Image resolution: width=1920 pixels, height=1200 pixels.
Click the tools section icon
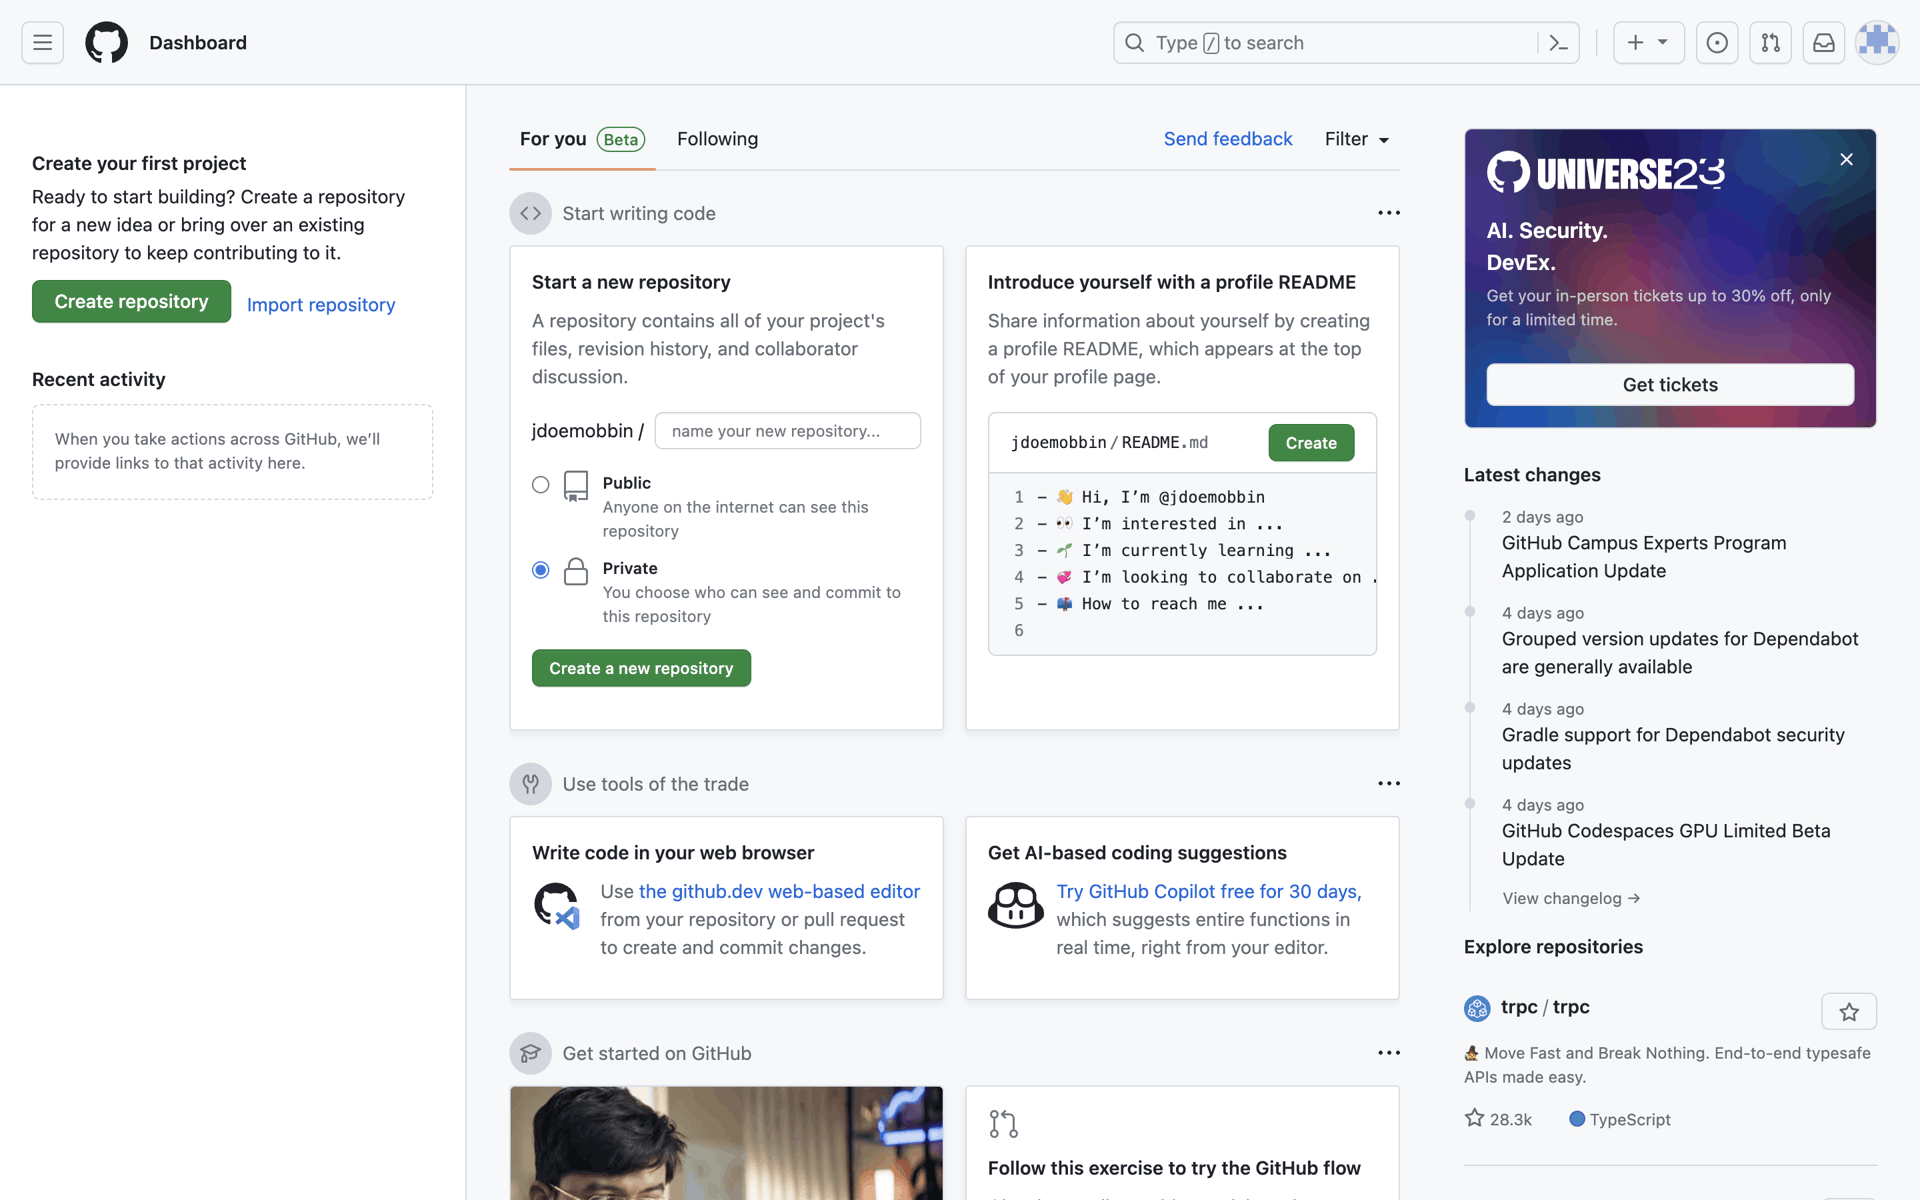(x=531, y=784)
